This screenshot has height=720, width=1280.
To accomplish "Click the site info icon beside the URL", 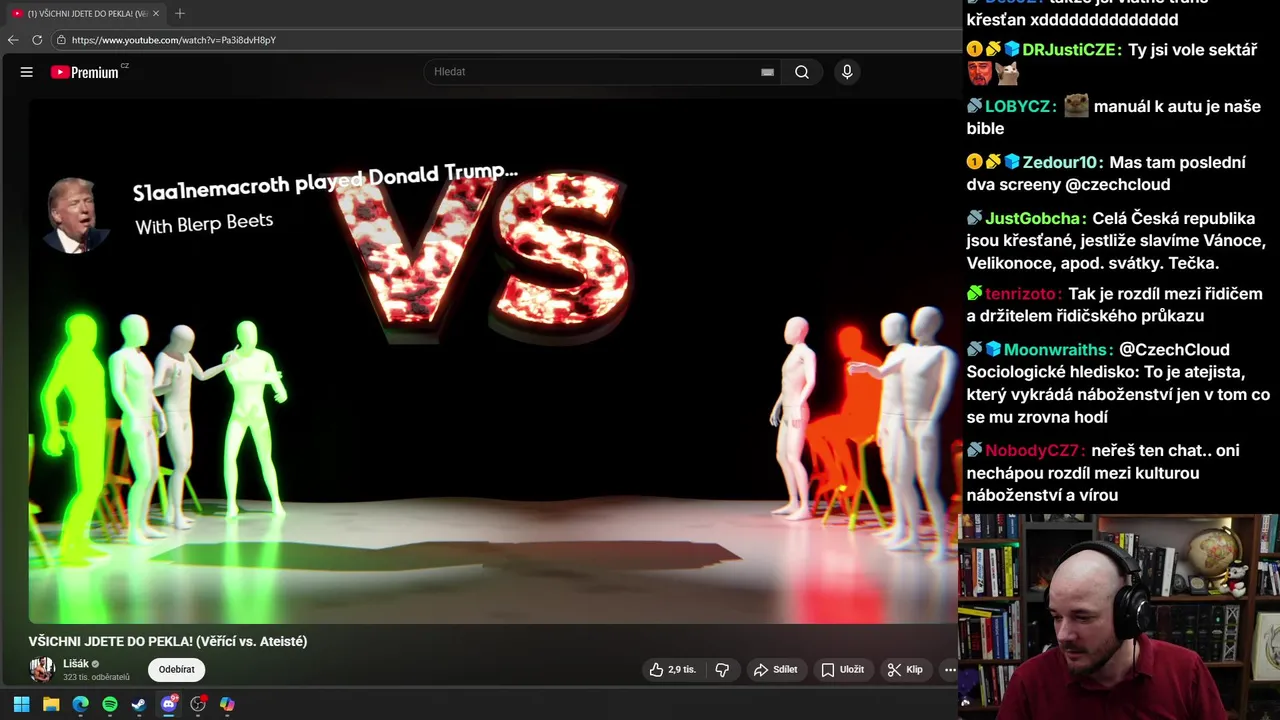I will click(x=61, y=40).
